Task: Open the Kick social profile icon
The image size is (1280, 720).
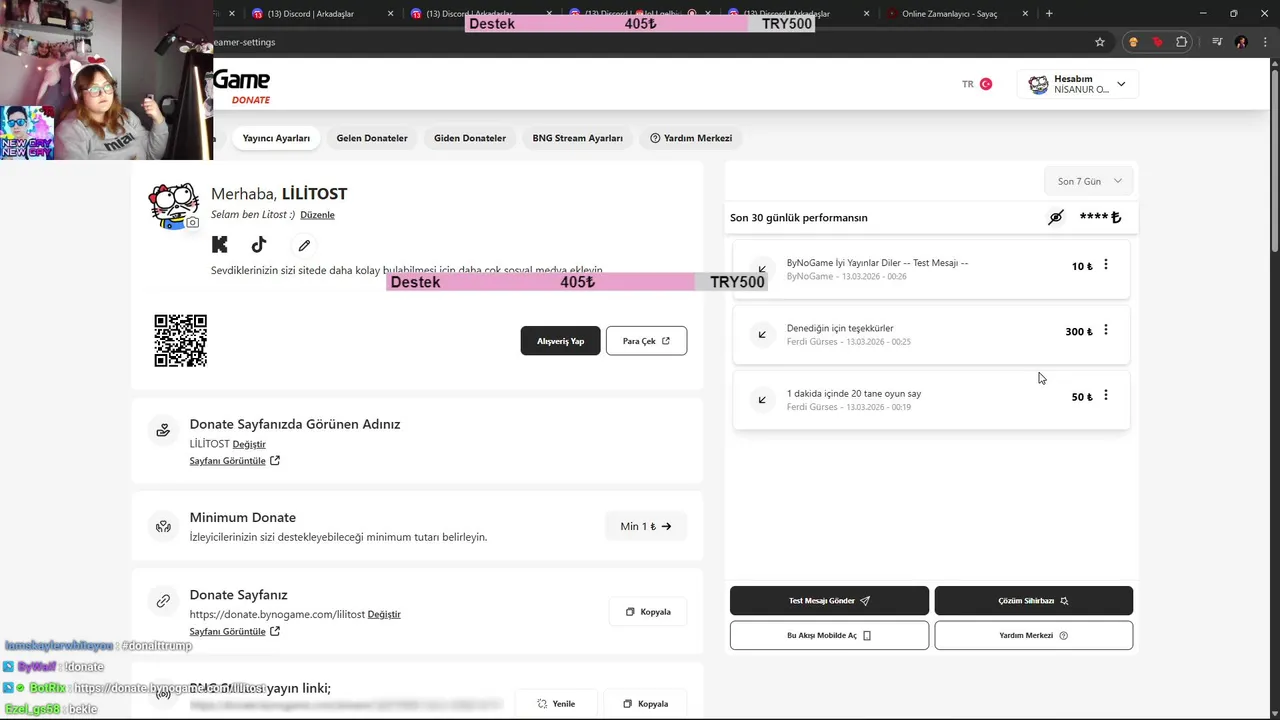Action: pyautogui.click(x=220, y=244)
